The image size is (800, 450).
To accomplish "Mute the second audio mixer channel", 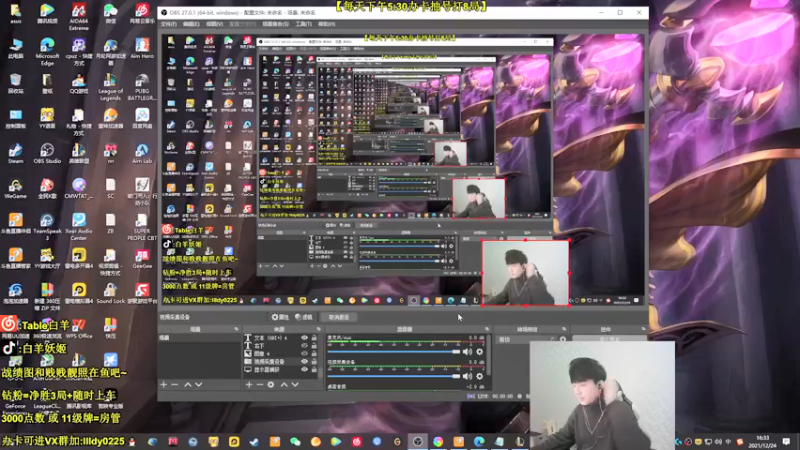I will (467, 376).
